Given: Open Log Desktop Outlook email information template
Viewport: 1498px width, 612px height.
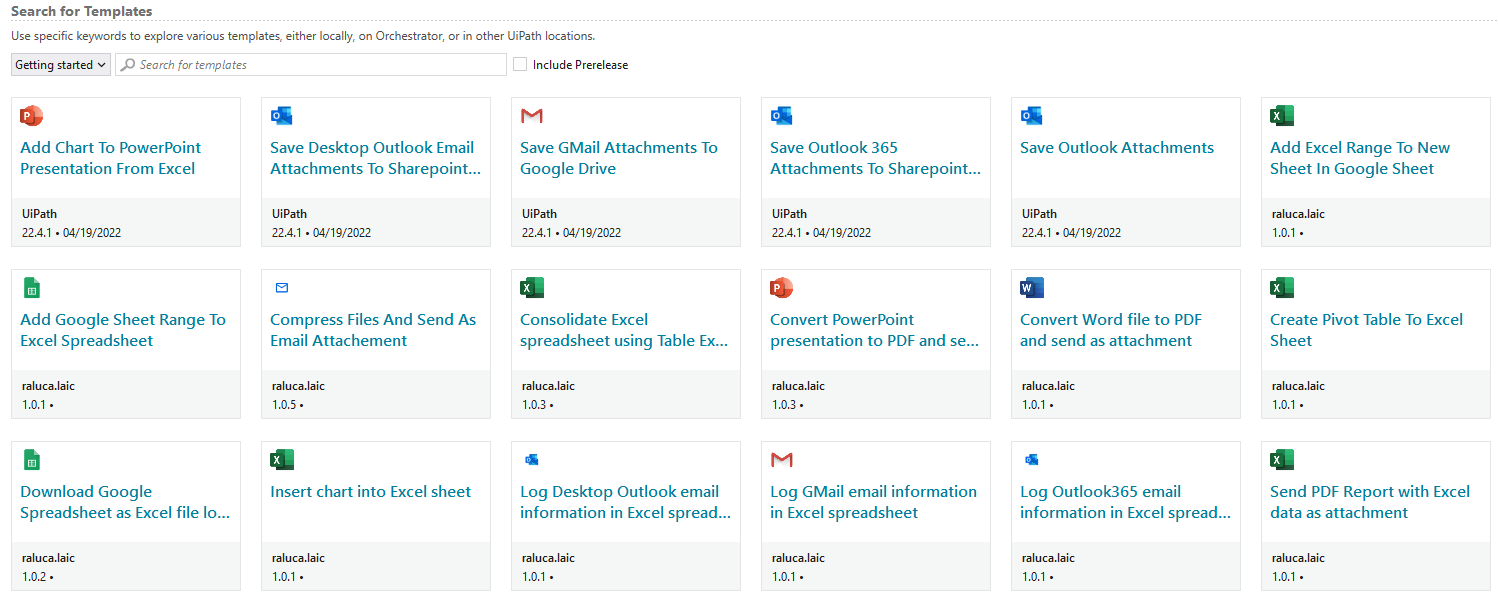Looking at the screenshot, I should click(x=626, y=502).
